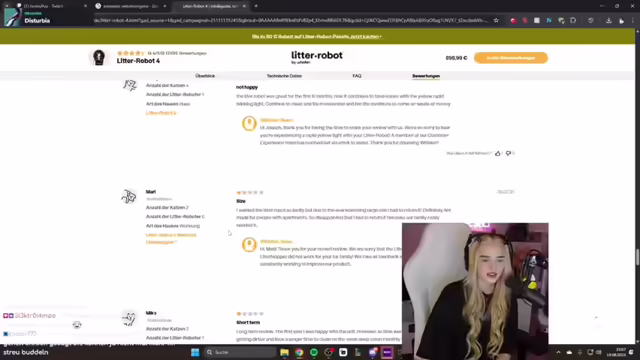
Task: Show hidden system tray icons chevron
Action: (x=558, y=352)
